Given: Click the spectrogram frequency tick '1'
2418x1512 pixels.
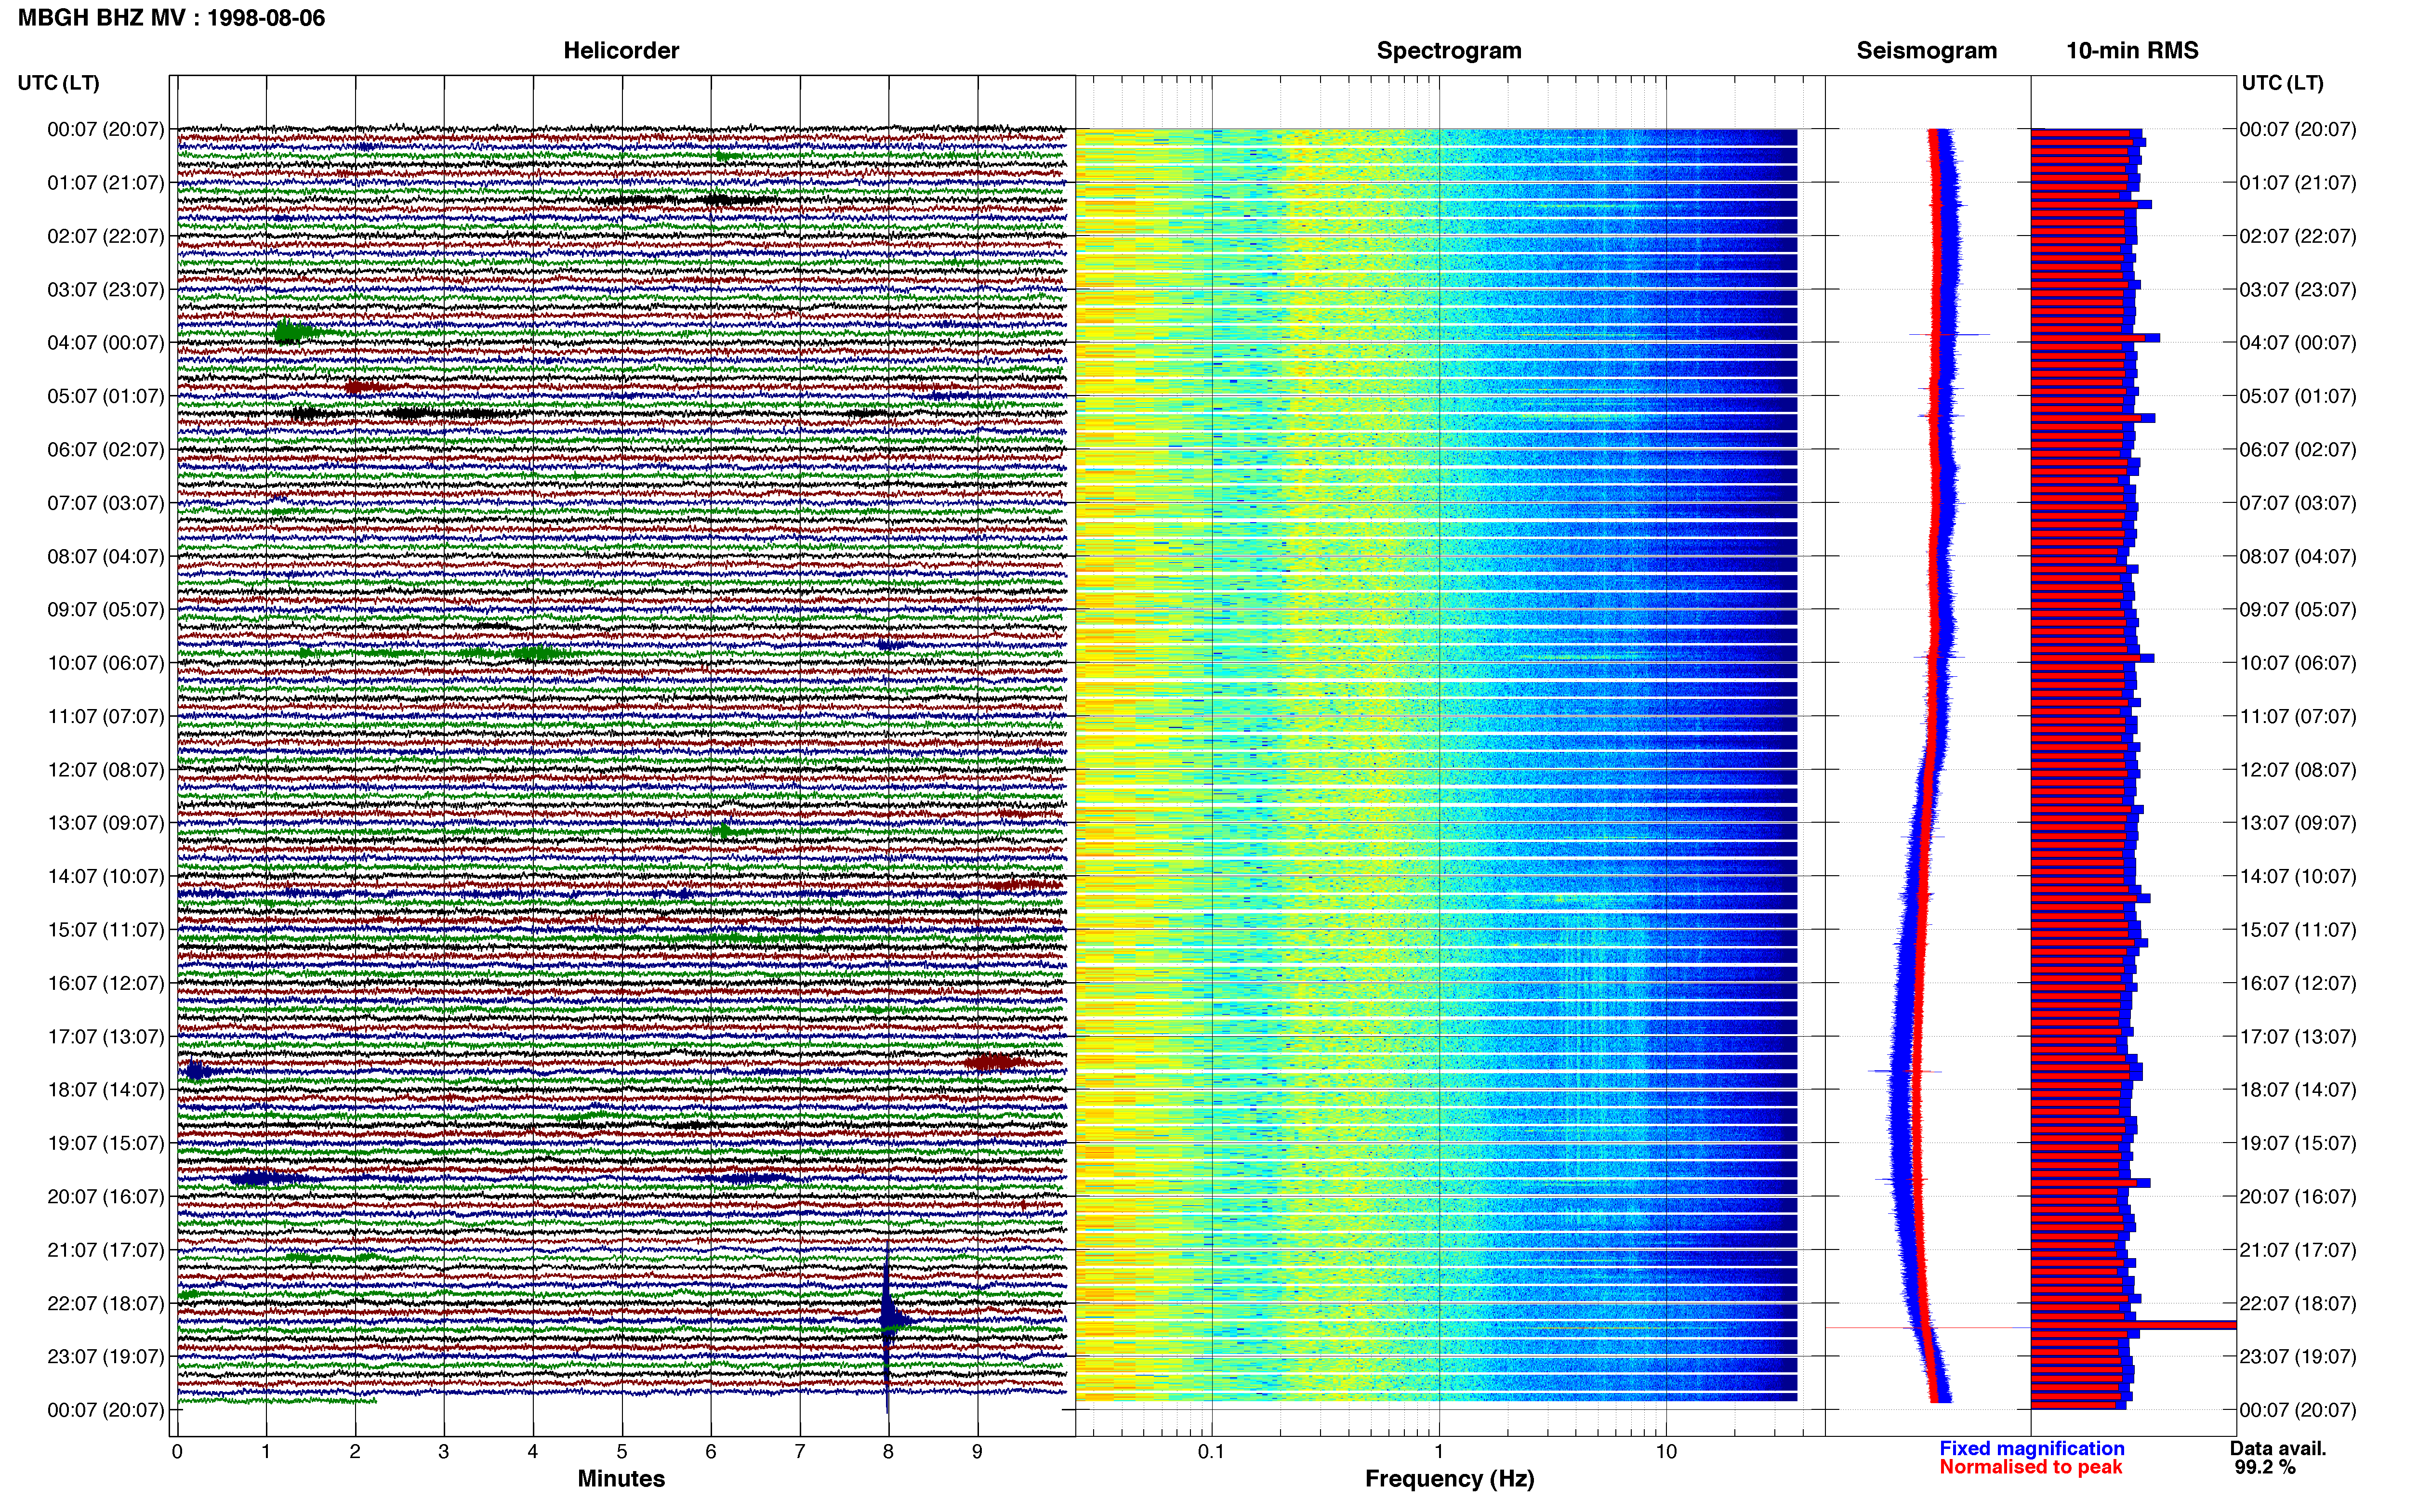Looking at the screenshot, I should [x=1439, y=1451].
